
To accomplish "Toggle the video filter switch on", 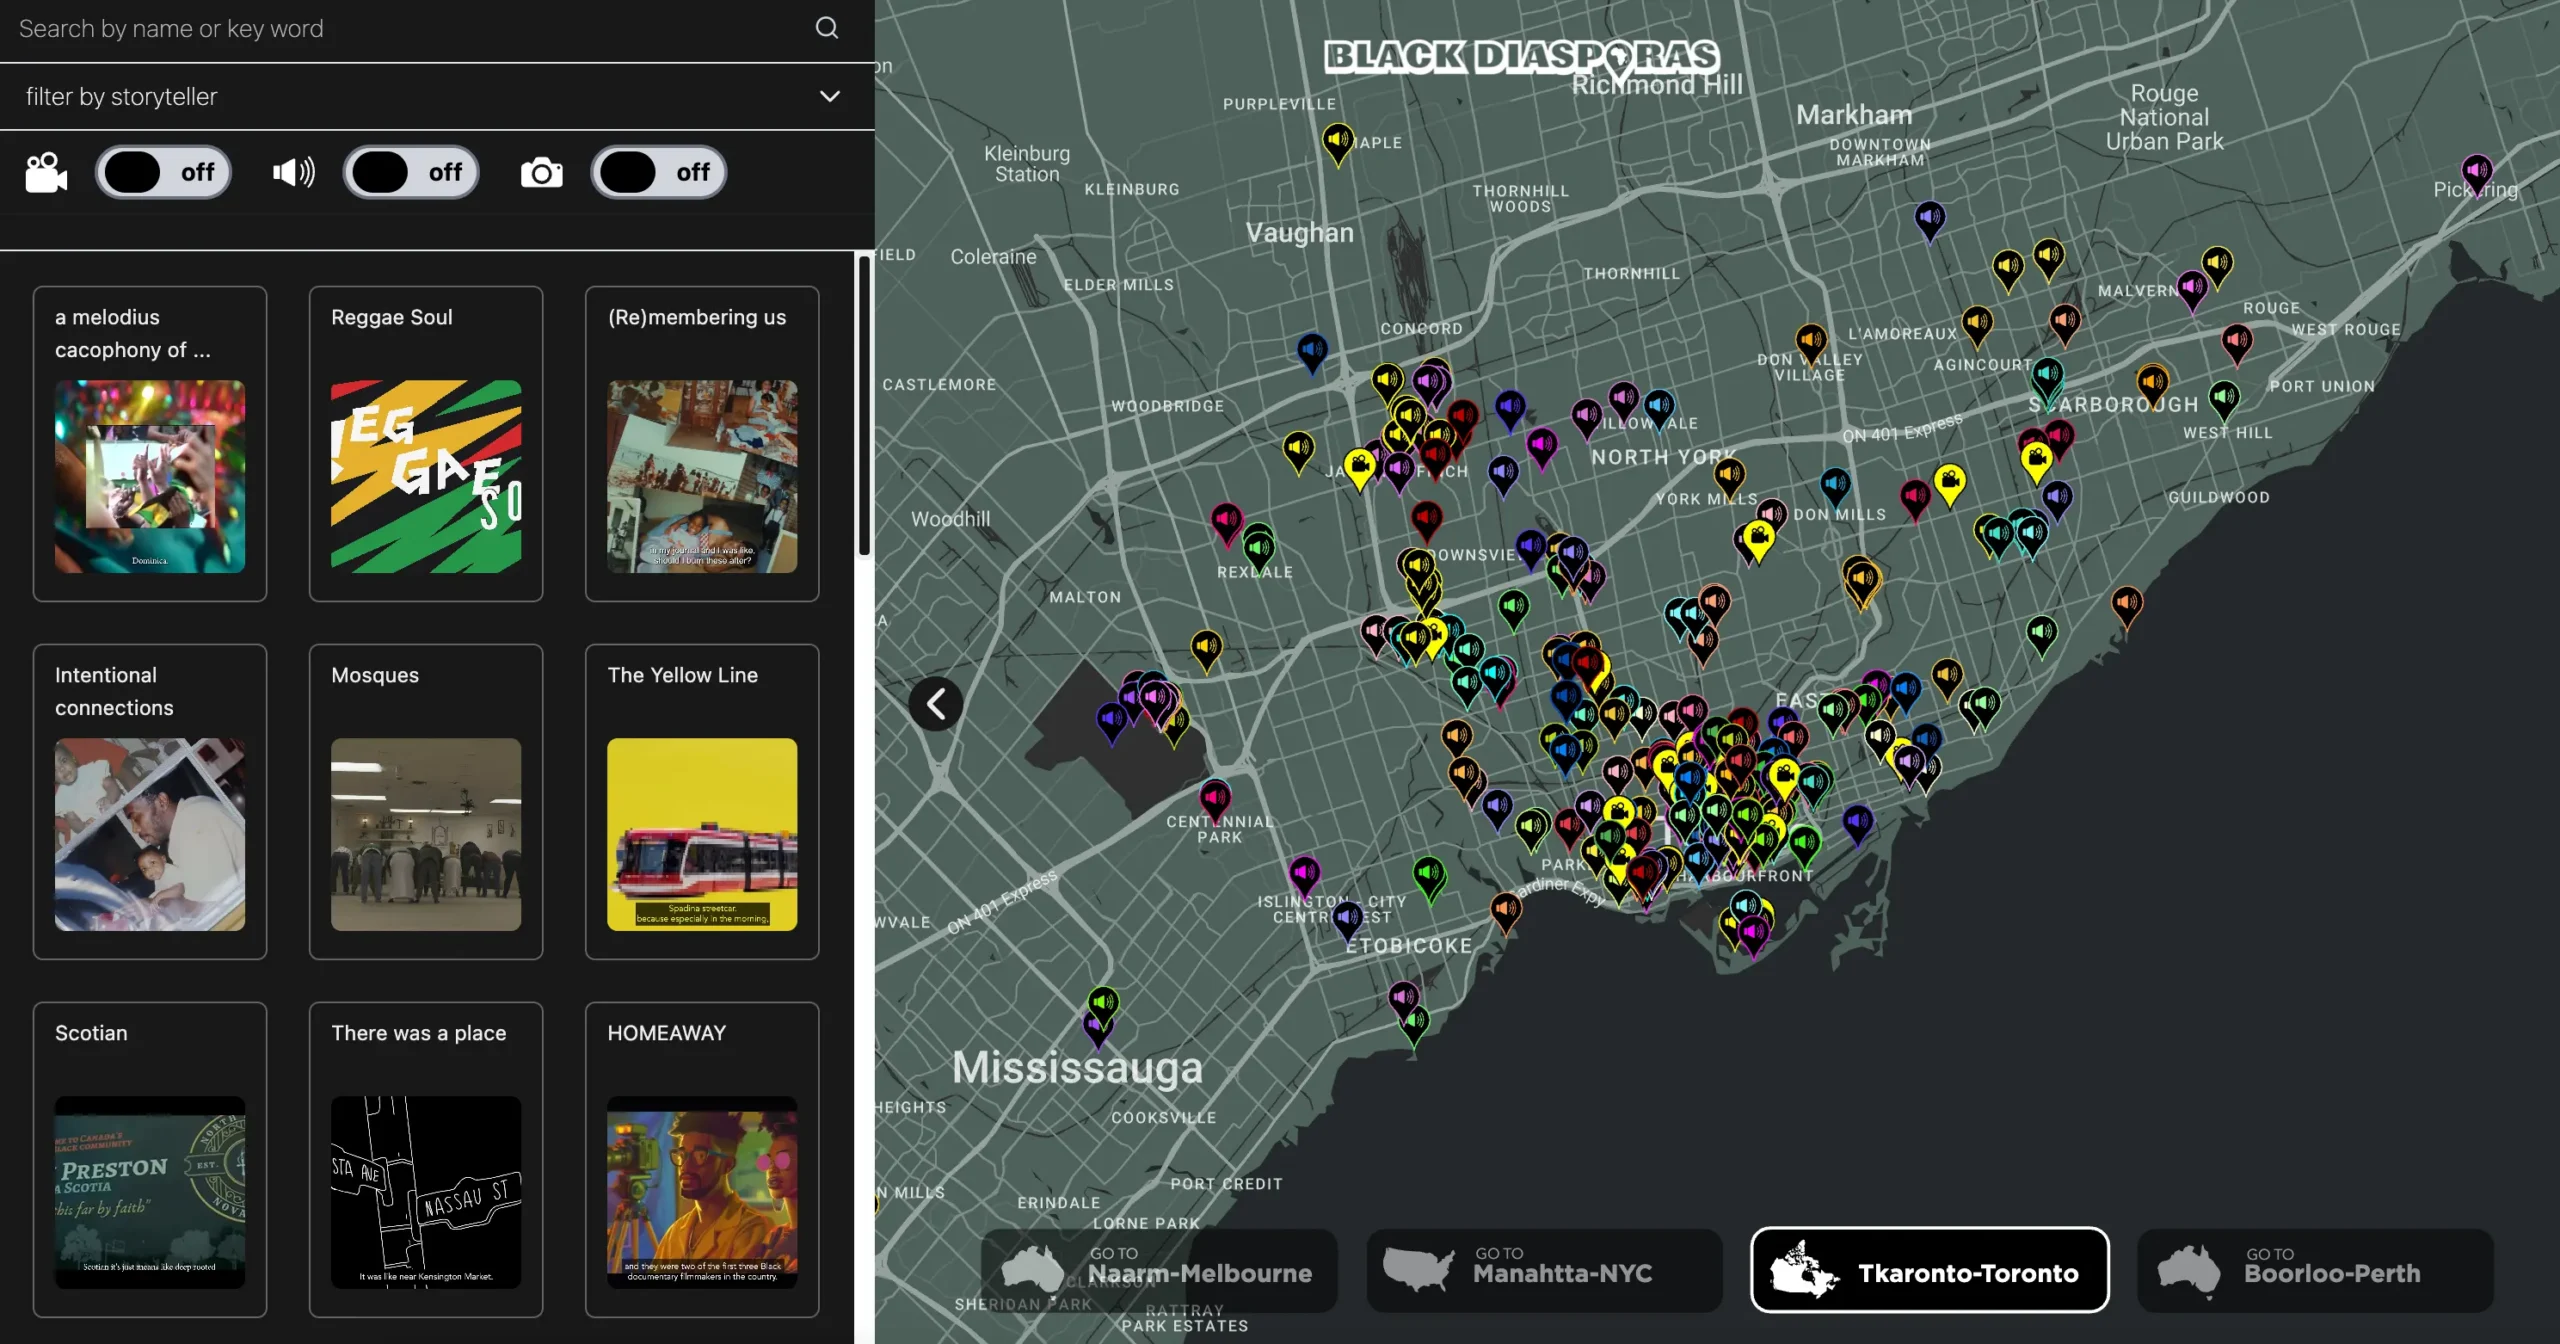I will (163, 173).
